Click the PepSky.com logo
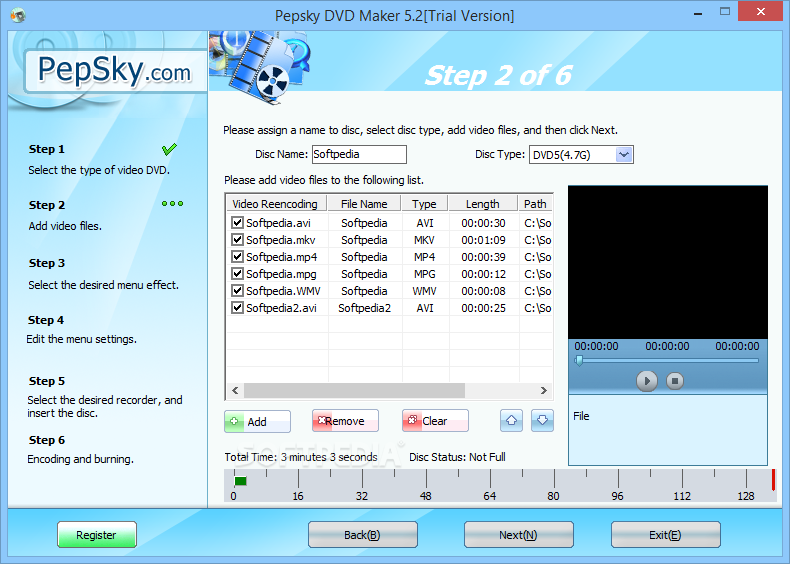Viewport: 790px width, 564px height. pos(115,71)
